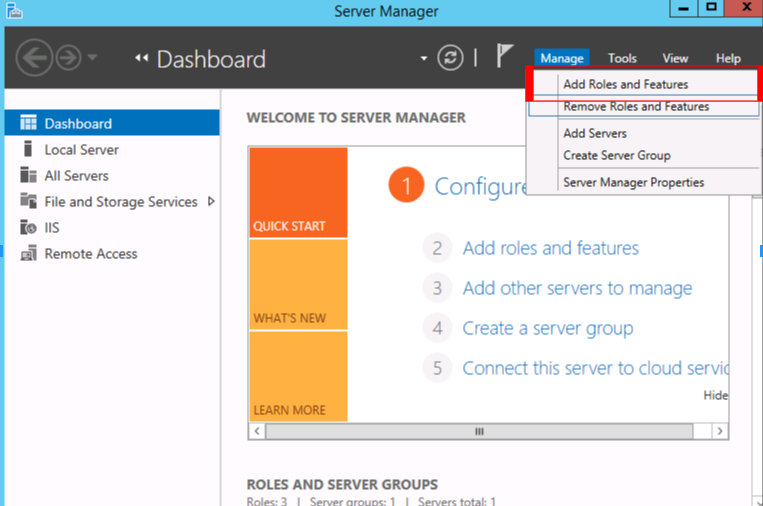Click the step 4 number circle

[437, 328]
